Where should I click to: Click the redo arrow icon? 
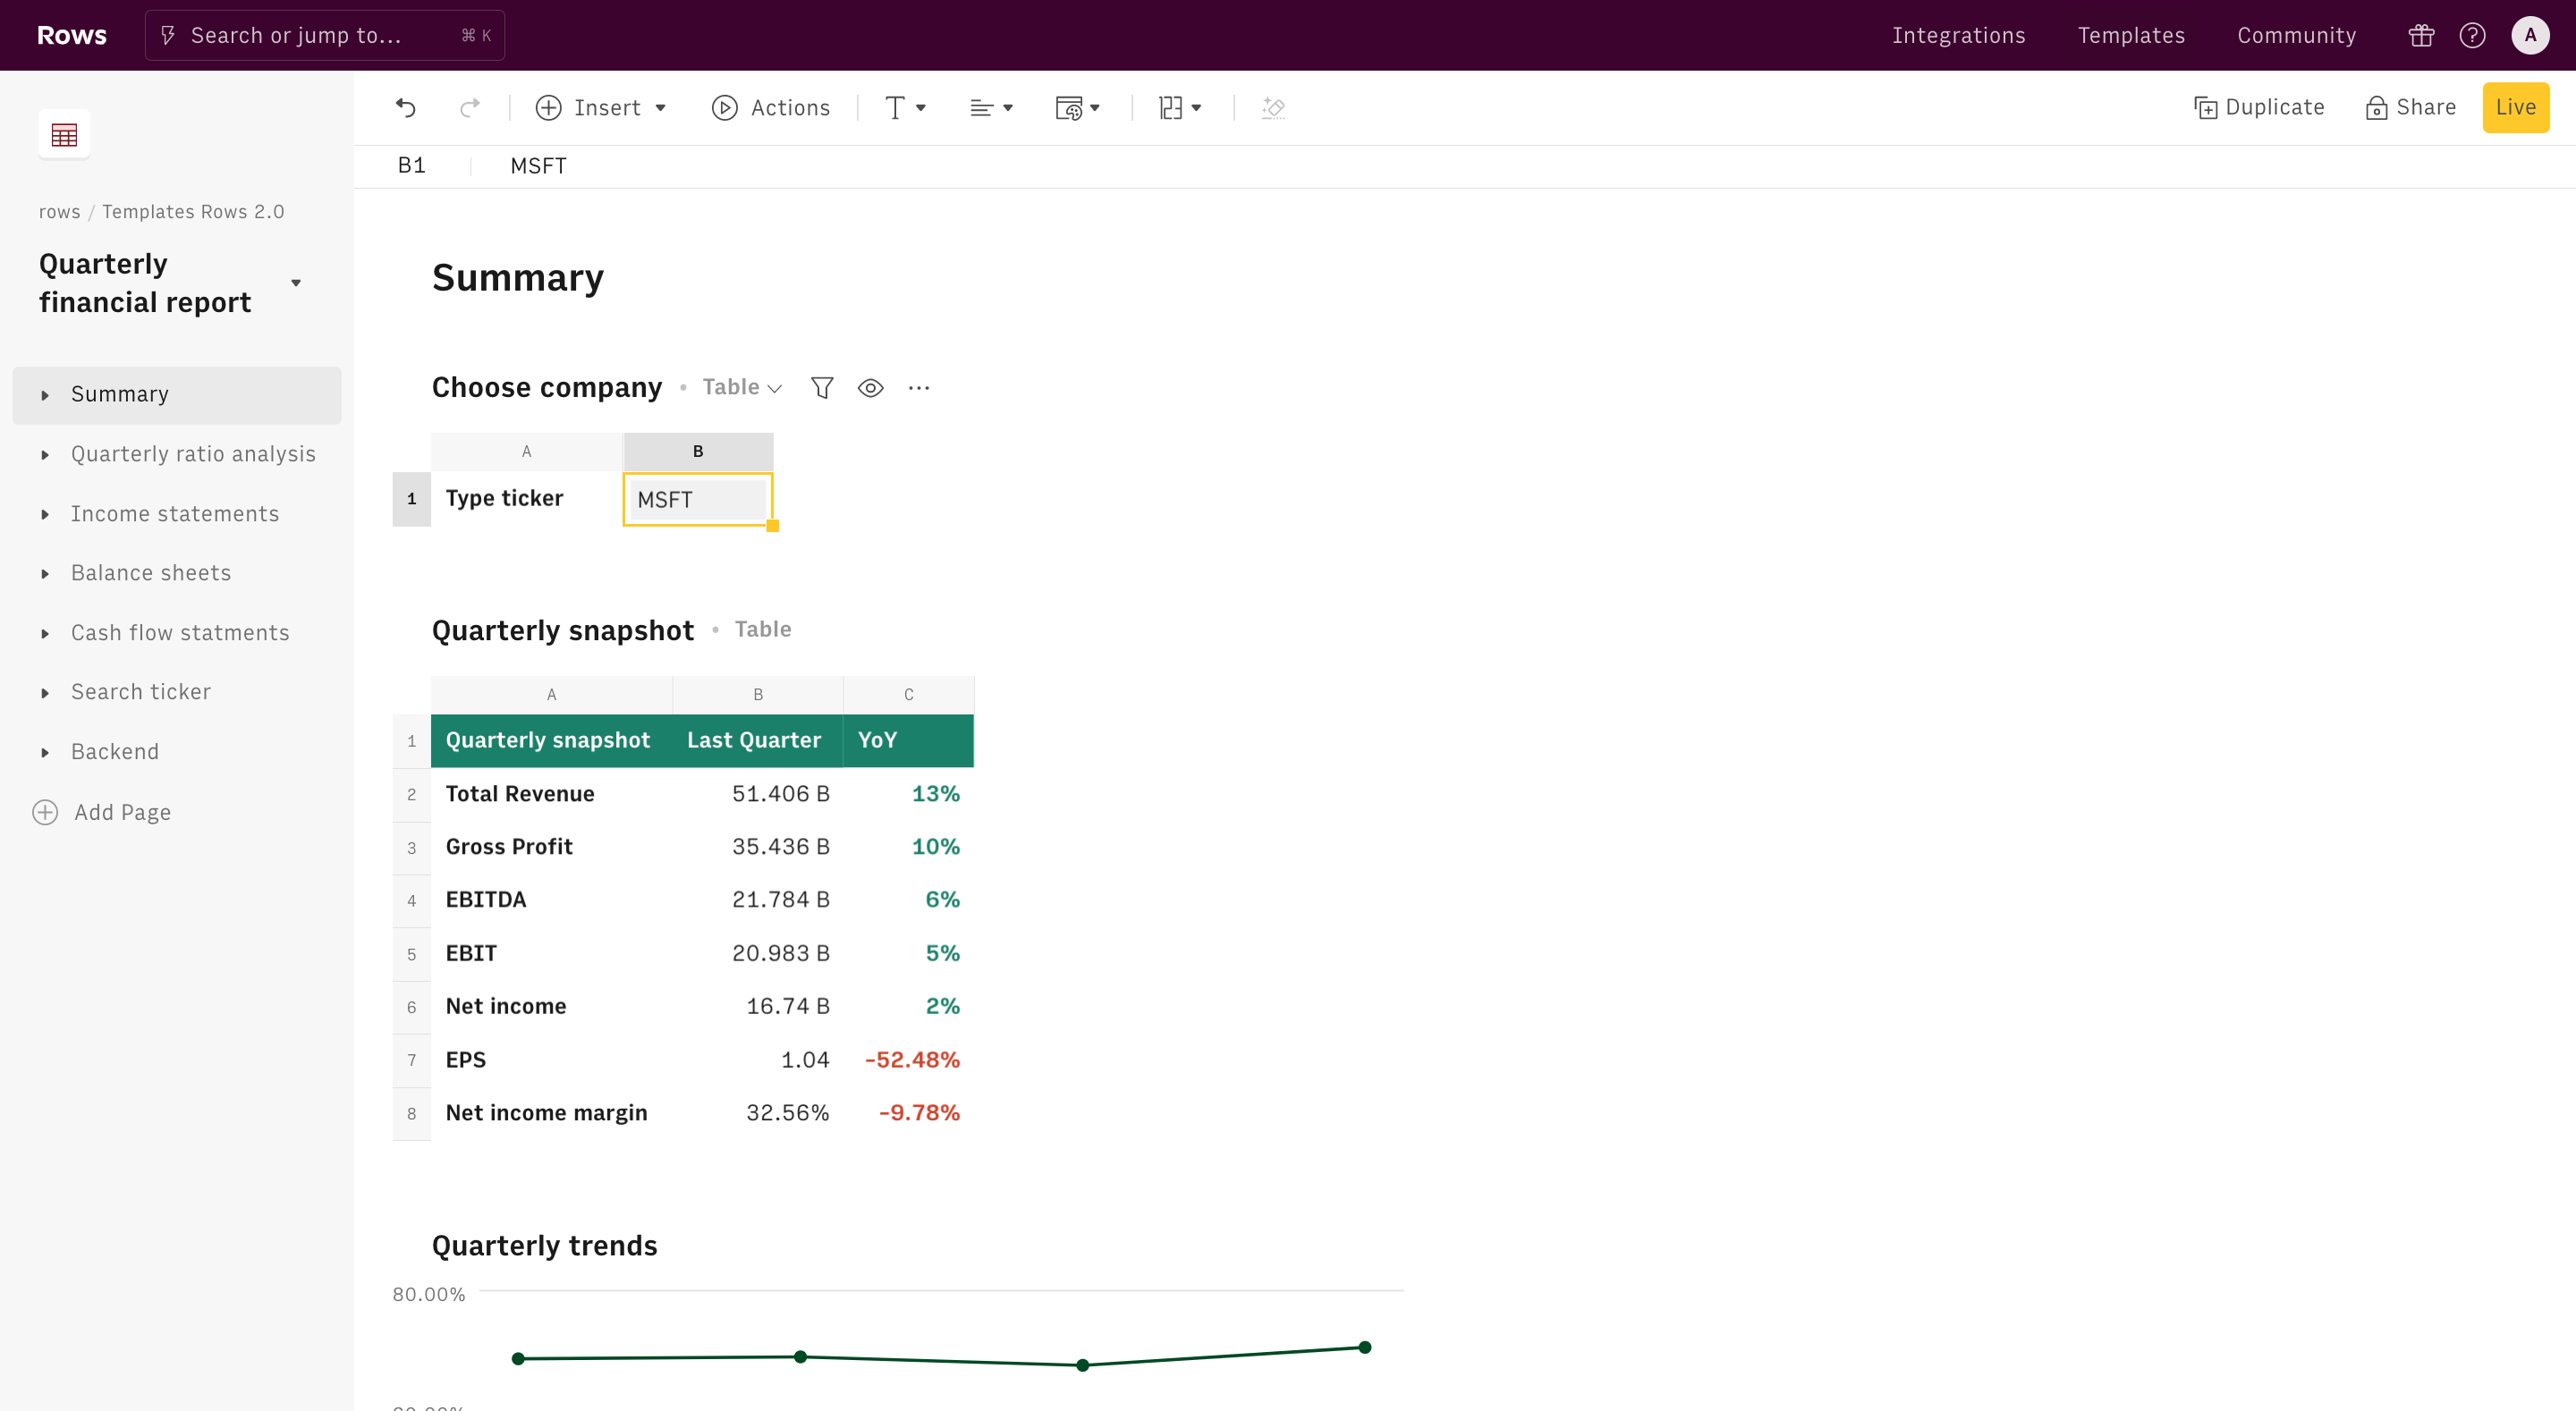coord(468,107)
